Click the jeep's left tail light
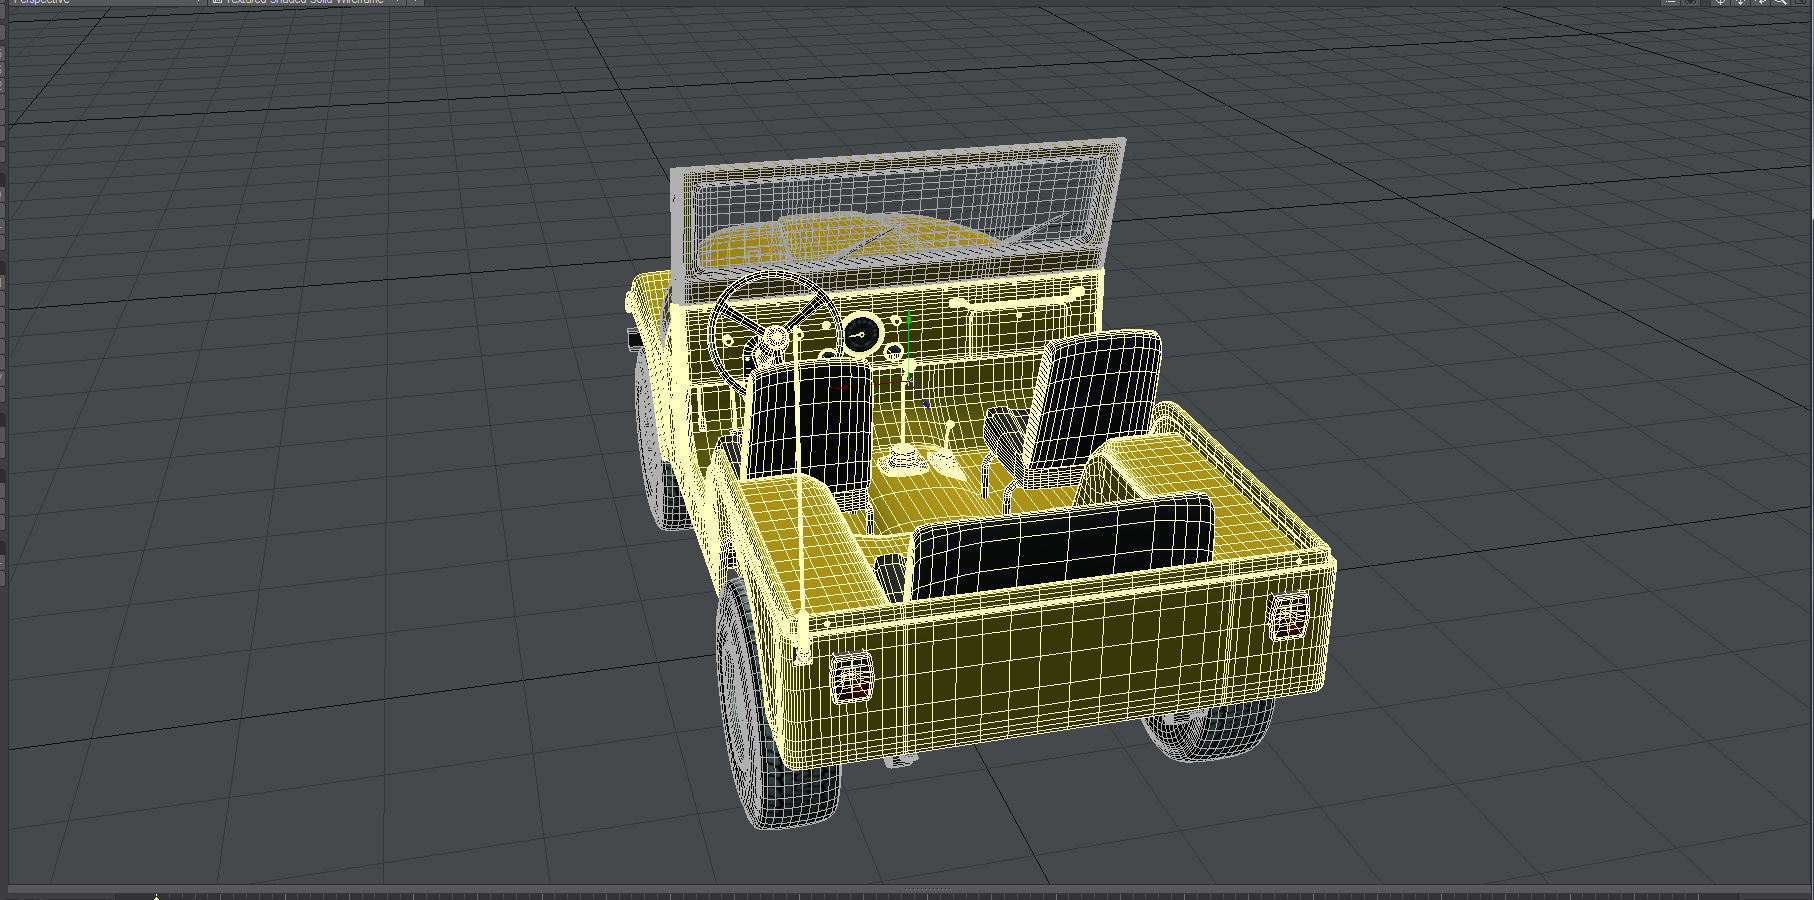The height and width of the screenshot is (900, 1814). click(852, 676)
